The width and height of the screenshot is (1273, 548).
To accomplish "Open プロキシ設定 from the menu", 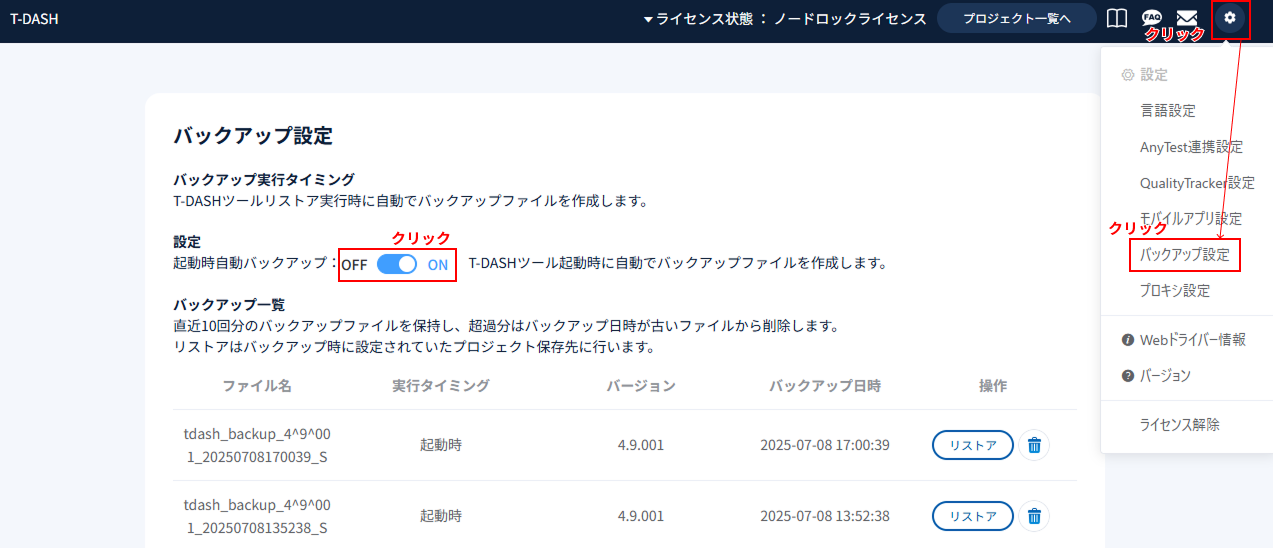I will [1175, 291].
